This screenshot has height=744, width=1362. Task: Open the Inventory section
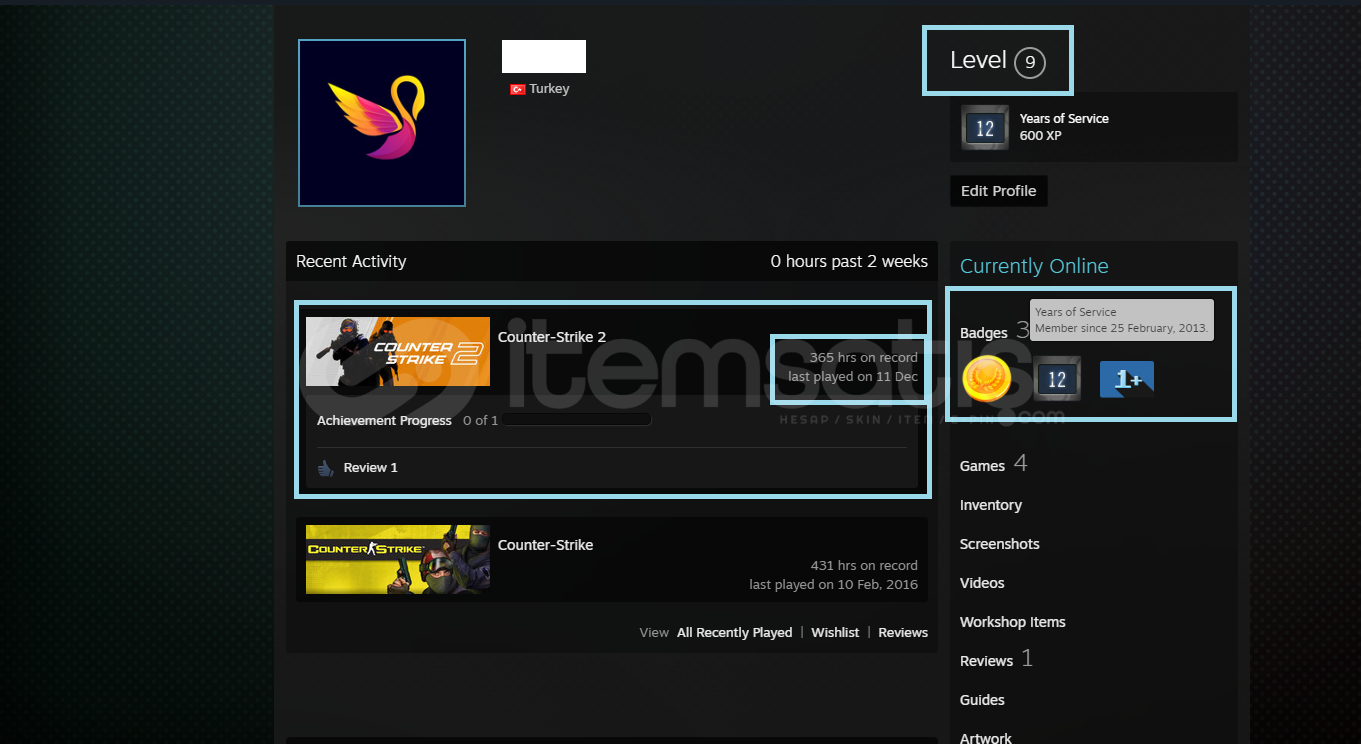[x=990, y=505]
